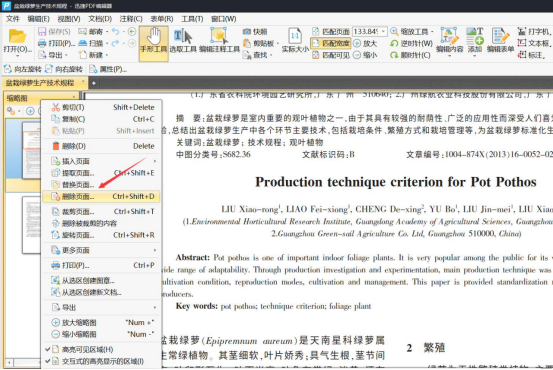Select the 选取工具 selection tool
This screenshot has width=553, height=370.
click(x=183, y=41)
